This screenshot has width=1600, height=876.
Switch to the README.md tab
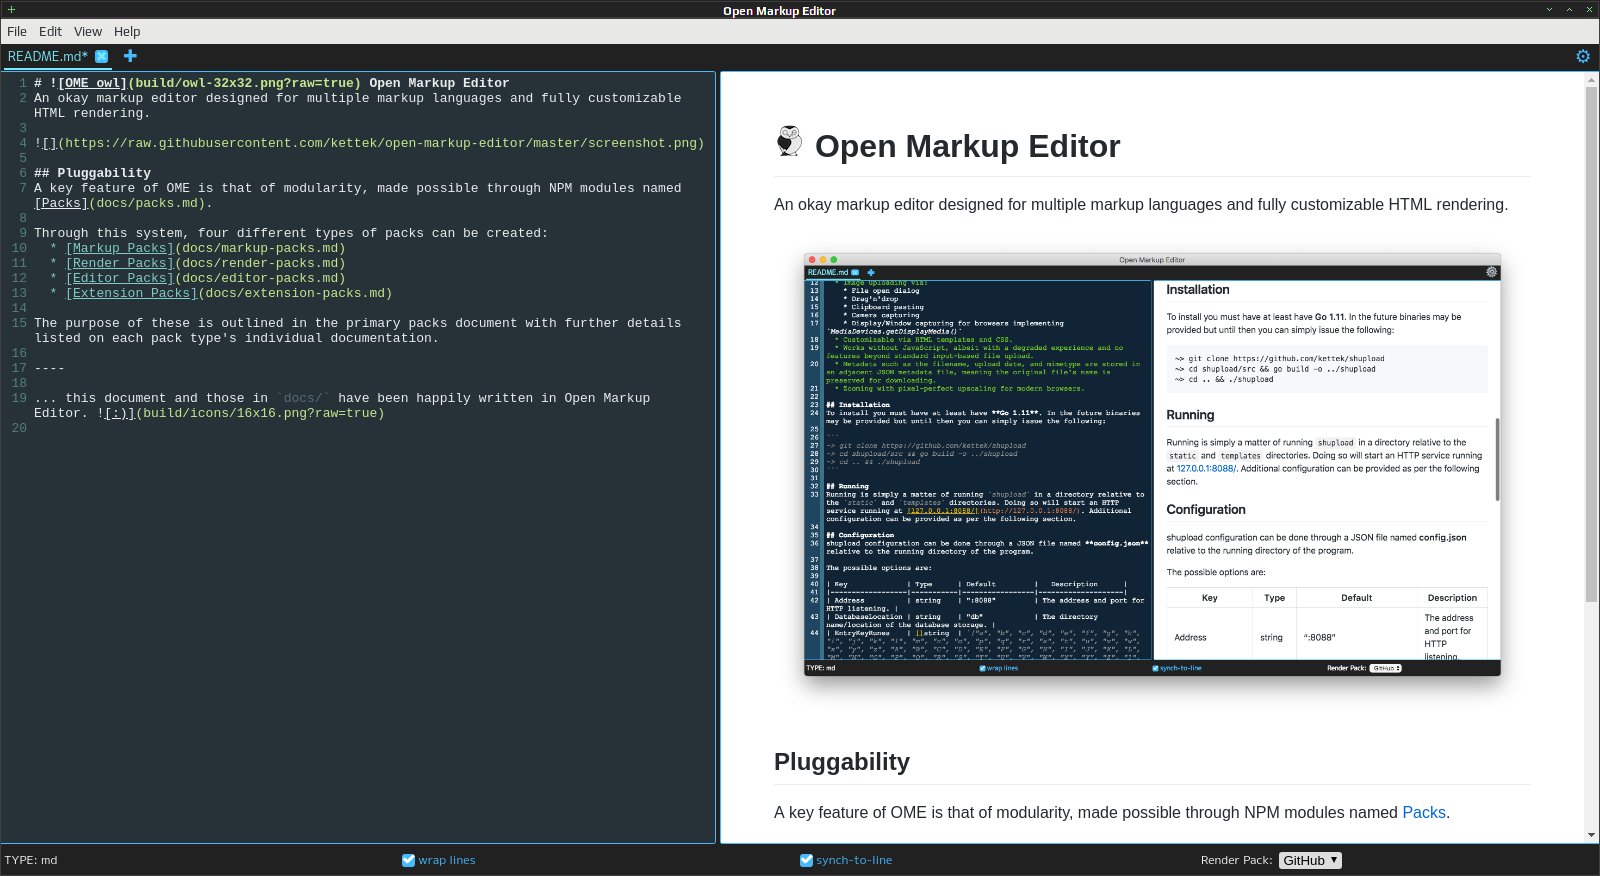click(x=48, y=56)
